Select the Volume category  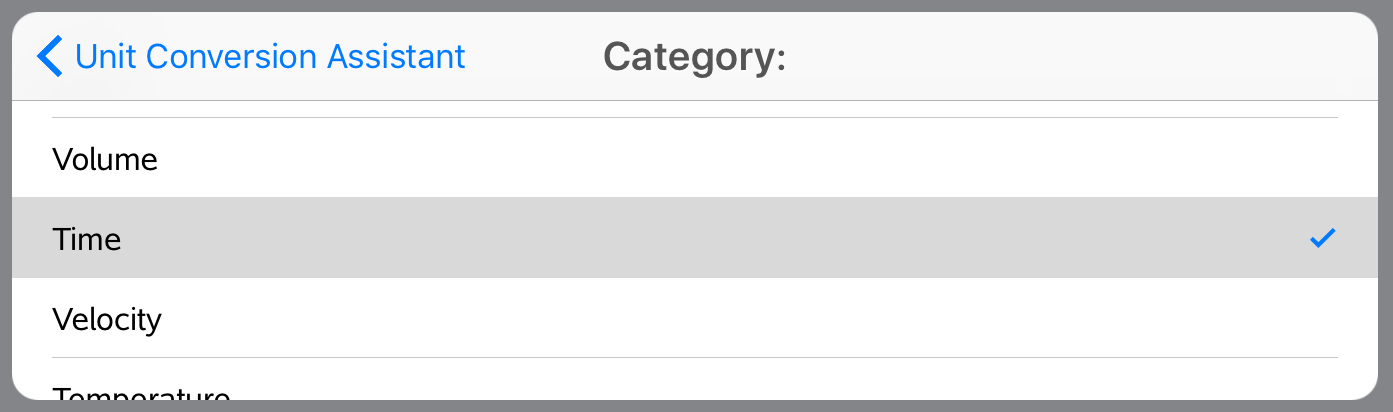[x=105, y=159]
